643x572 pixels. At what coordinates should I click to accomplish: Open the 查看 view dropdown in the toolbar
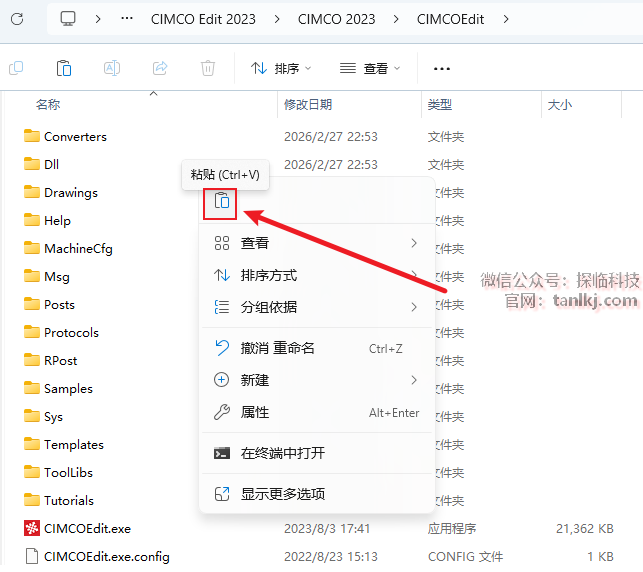point(370,68)
